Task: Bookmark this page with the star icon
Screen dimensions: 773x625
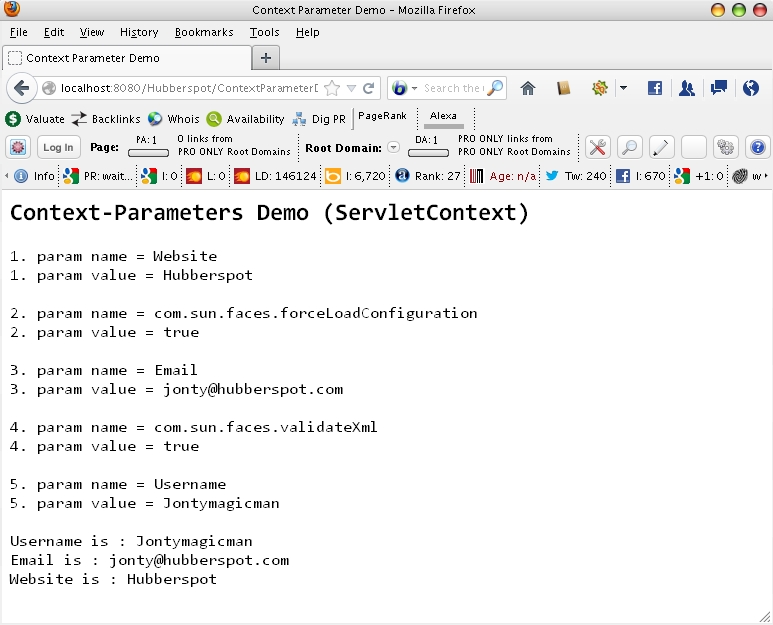Action: 332,88
